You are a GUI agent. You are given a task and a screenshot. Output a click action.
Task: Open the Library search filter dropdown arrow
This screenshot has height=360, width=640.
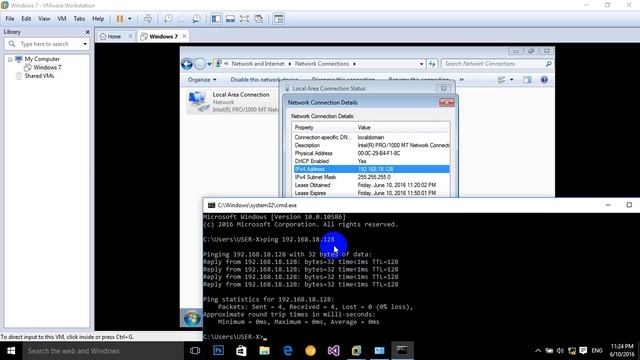[85, 44]
